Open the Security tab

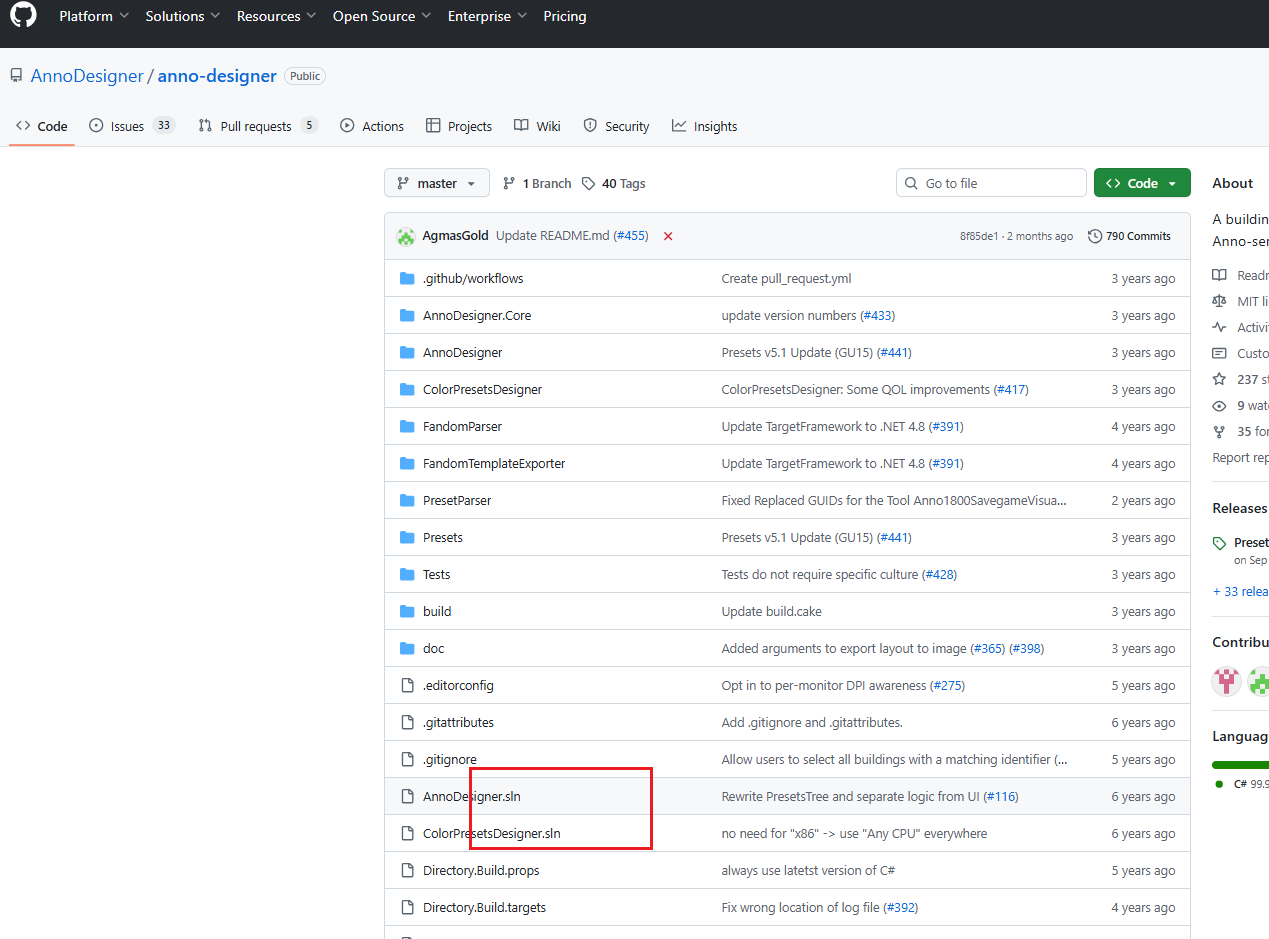coord(616,126)
